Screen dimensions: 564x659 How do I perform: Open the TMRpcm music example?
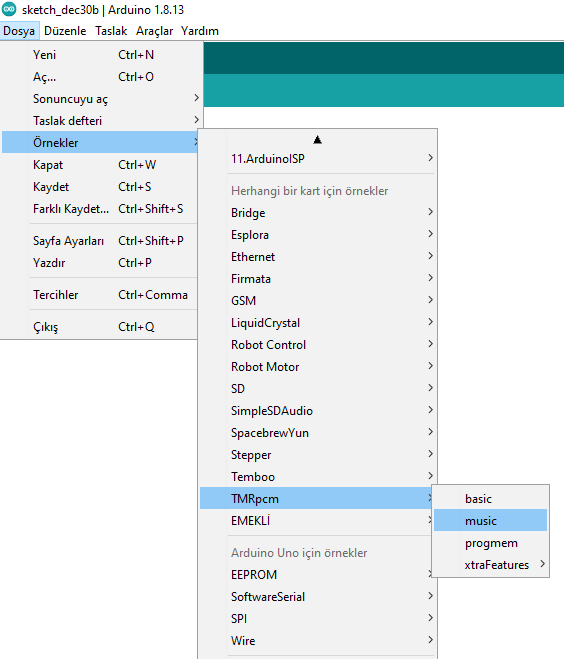click(490, 521)
